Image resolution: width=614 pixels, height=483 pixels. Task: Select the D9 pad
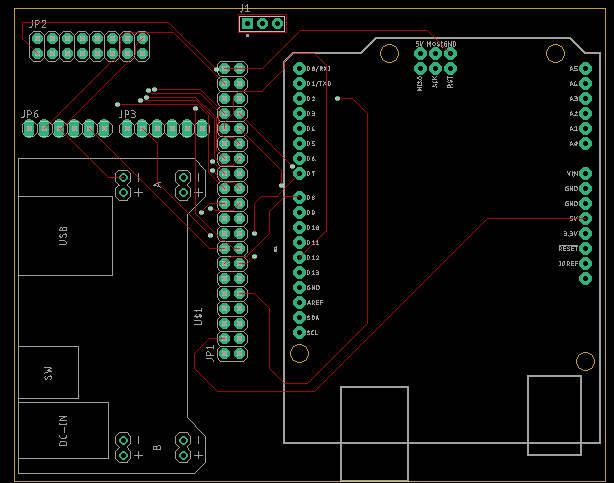pos(299,212)
